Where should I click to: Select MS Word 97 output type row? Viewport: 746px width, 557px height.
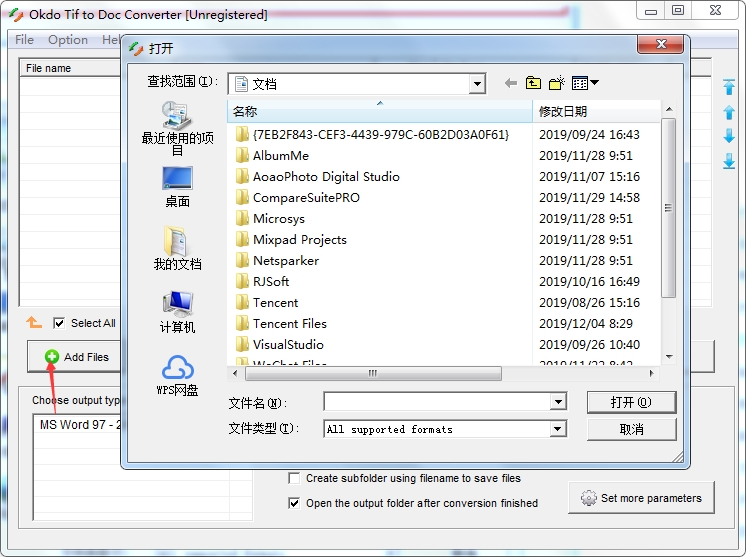coord(77,424)
